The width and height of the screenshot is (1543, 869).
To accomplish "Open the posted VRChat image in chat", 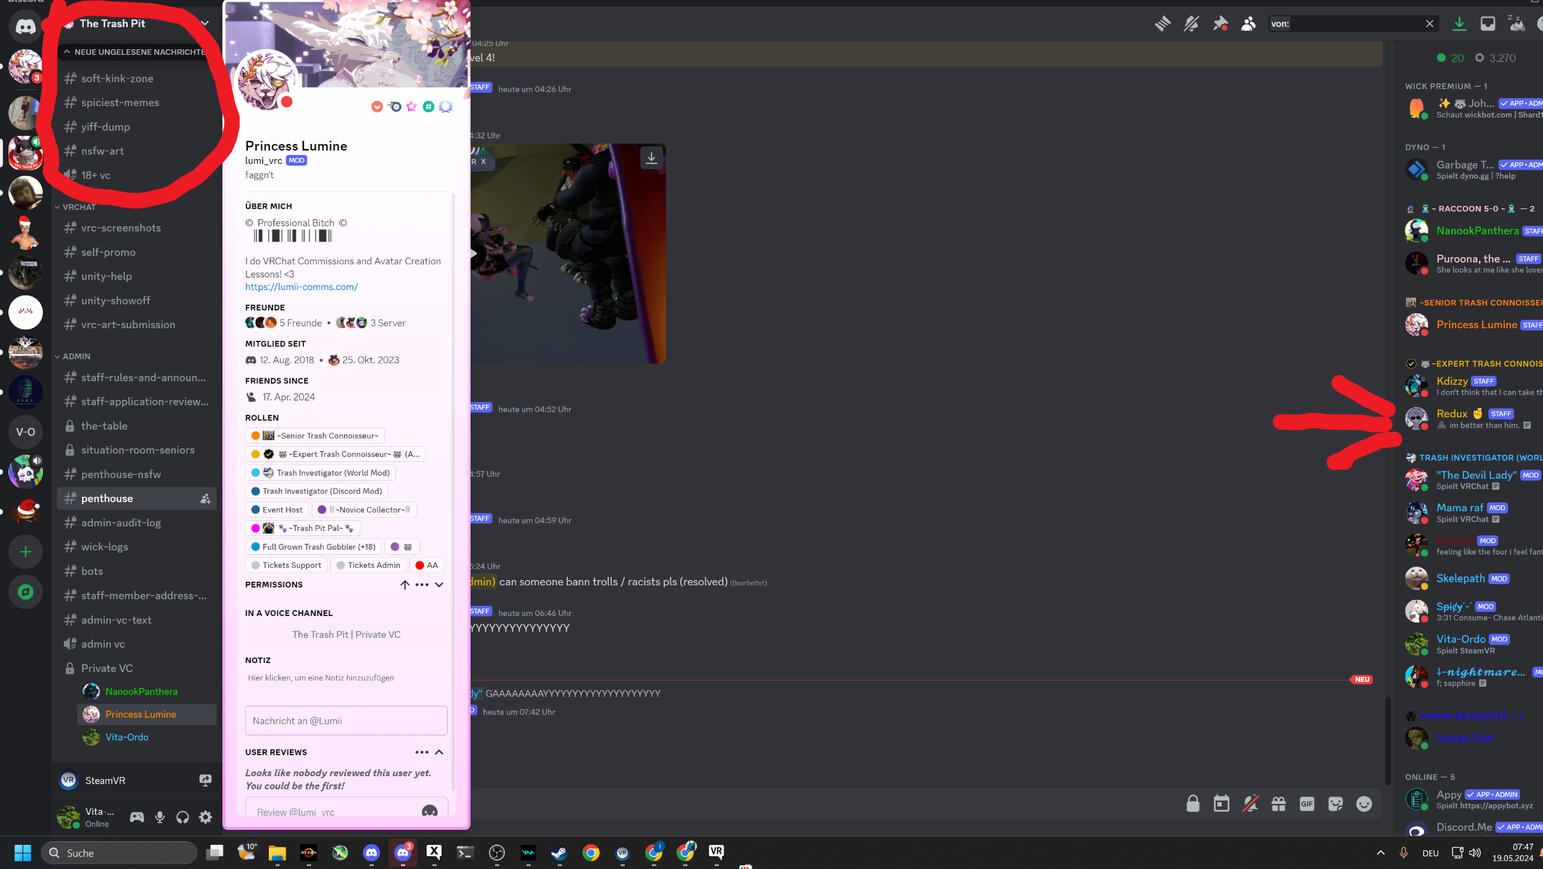I will click(568, 253).
